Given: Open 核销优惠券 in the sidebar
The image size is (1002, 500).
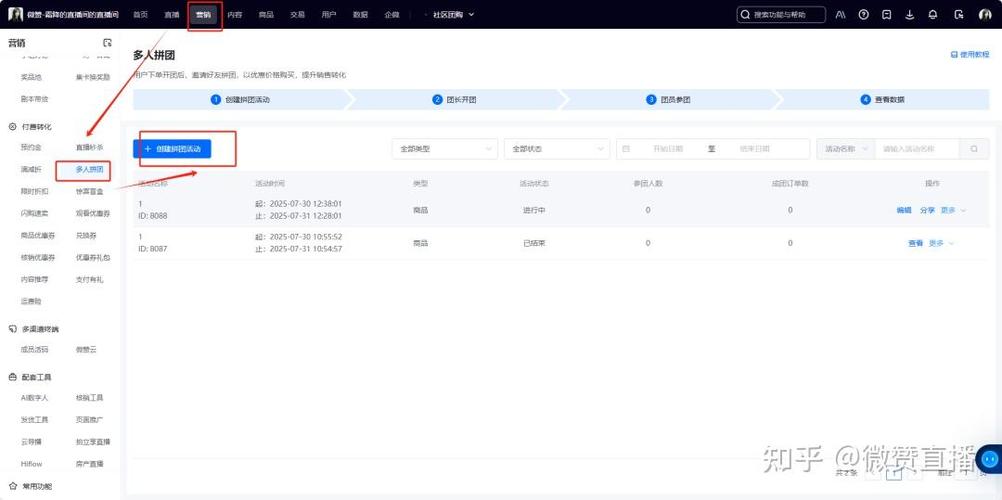Looking at the screenshot, I should (x=38, y=258).
